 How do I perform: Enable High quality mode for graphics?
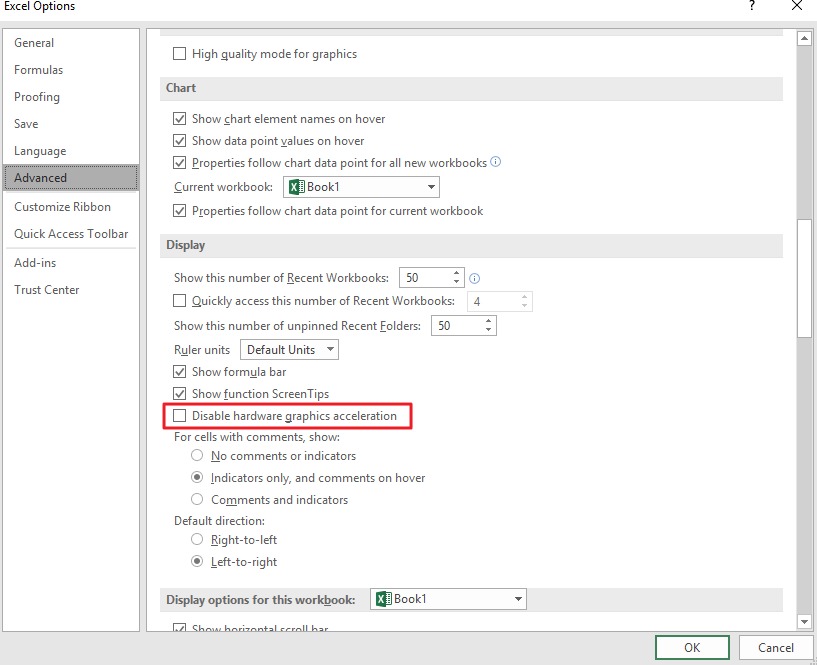tap(179, 54)
